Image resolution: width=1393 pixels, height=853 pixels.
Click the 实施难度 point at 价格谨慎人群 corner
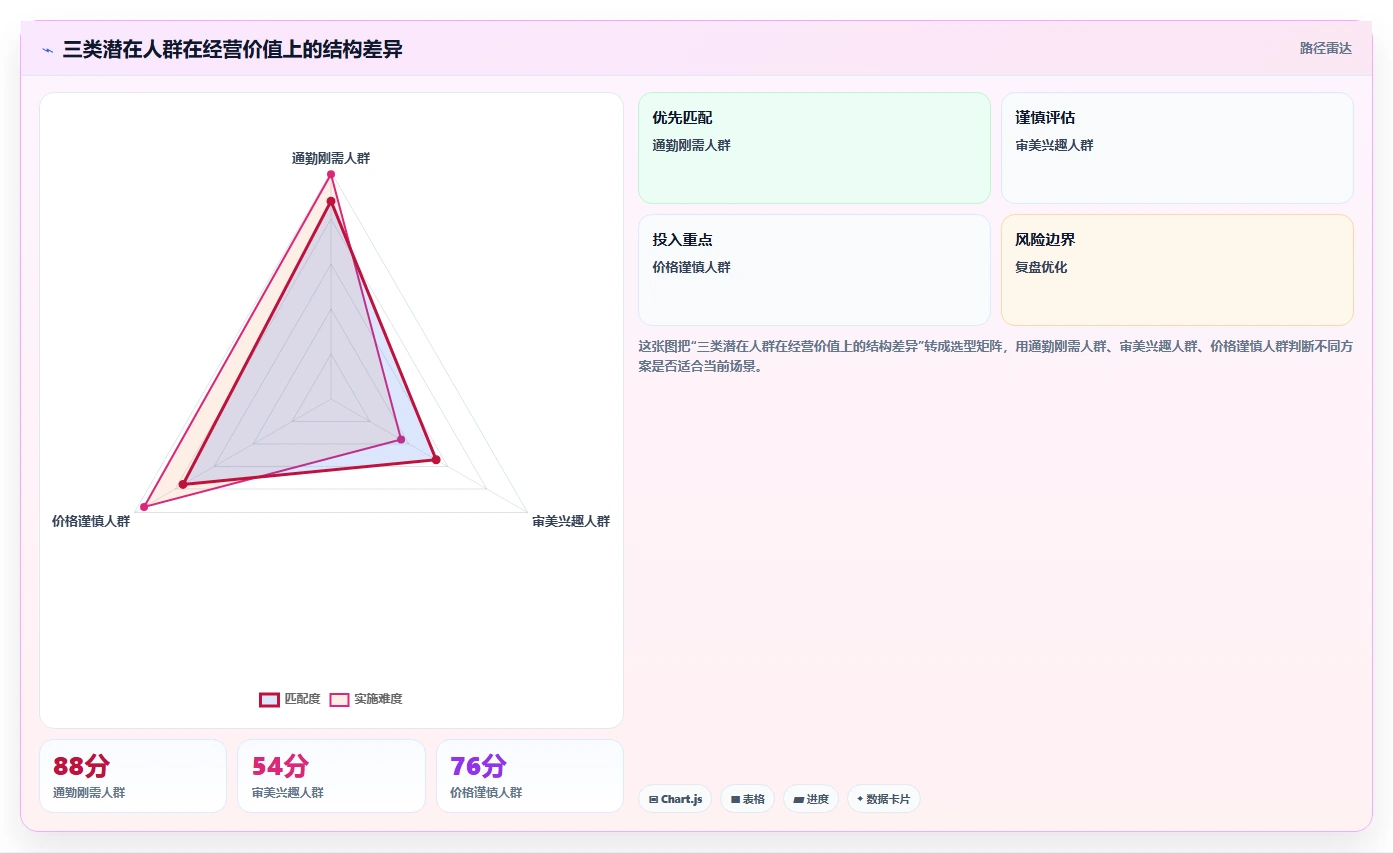tap(144, 507)
